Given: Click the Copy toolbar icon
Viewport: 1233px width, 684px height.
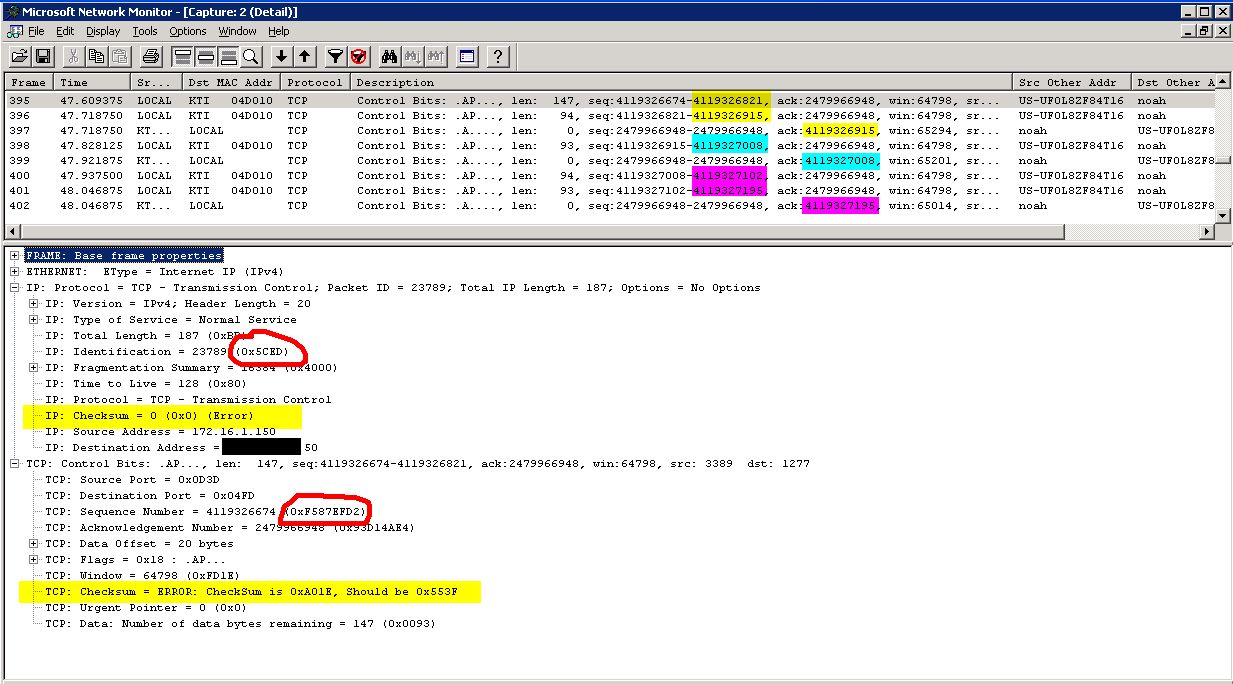Looking at the screenshot, I should click(97, 56).
